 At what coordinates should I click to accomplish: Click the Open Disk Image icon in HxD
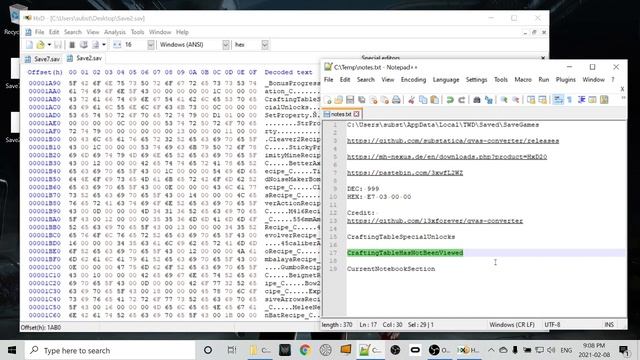96,44
